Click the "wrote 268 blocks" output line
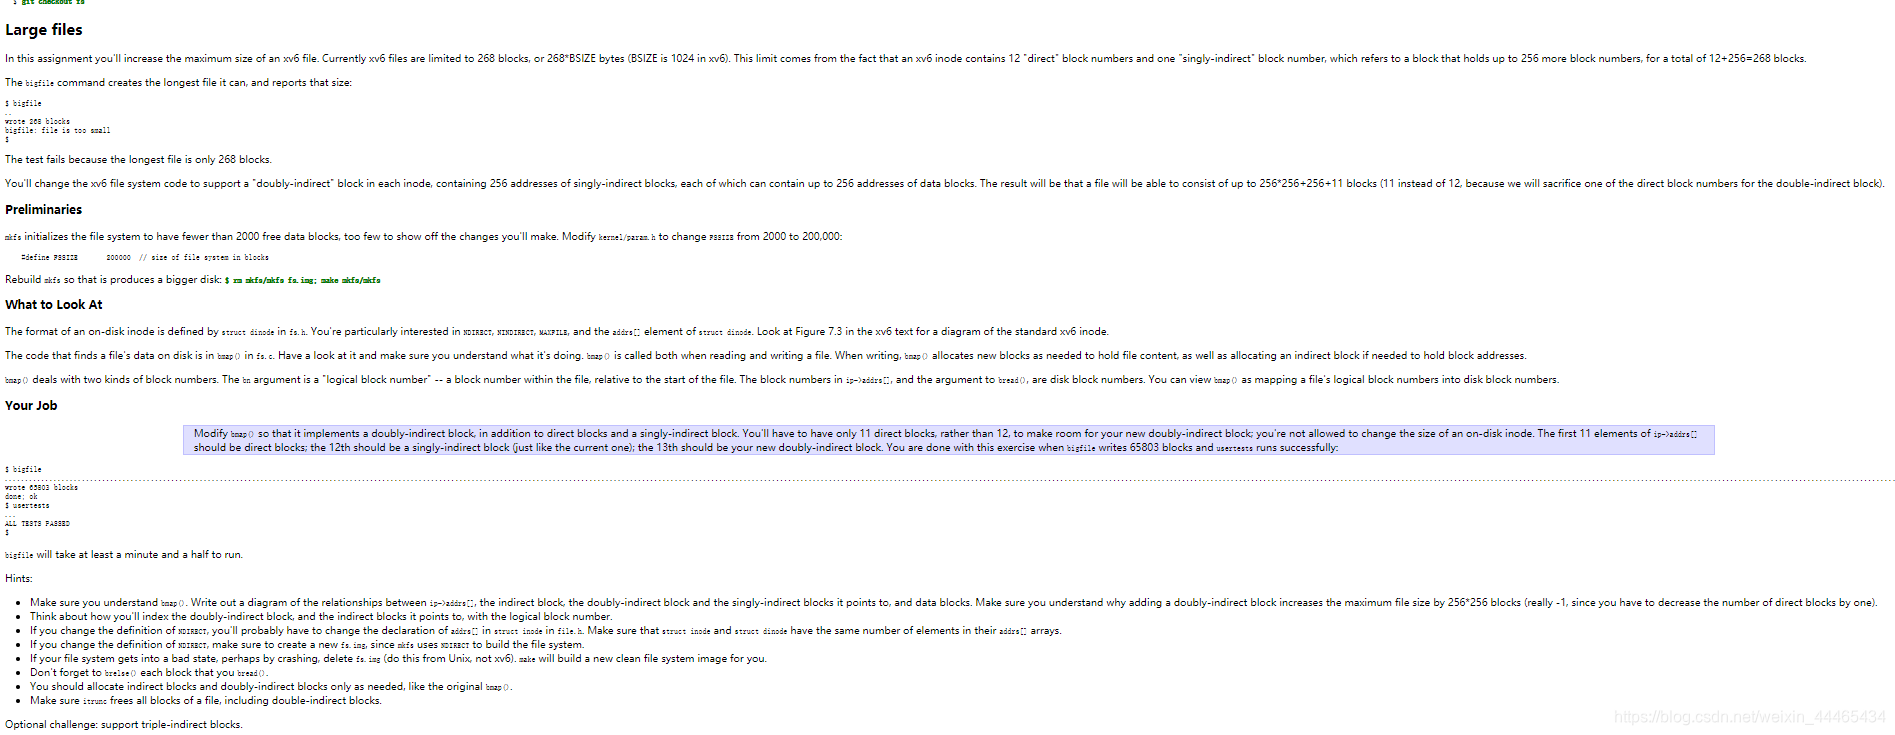 pyautogui.click(x=37, y=122)
